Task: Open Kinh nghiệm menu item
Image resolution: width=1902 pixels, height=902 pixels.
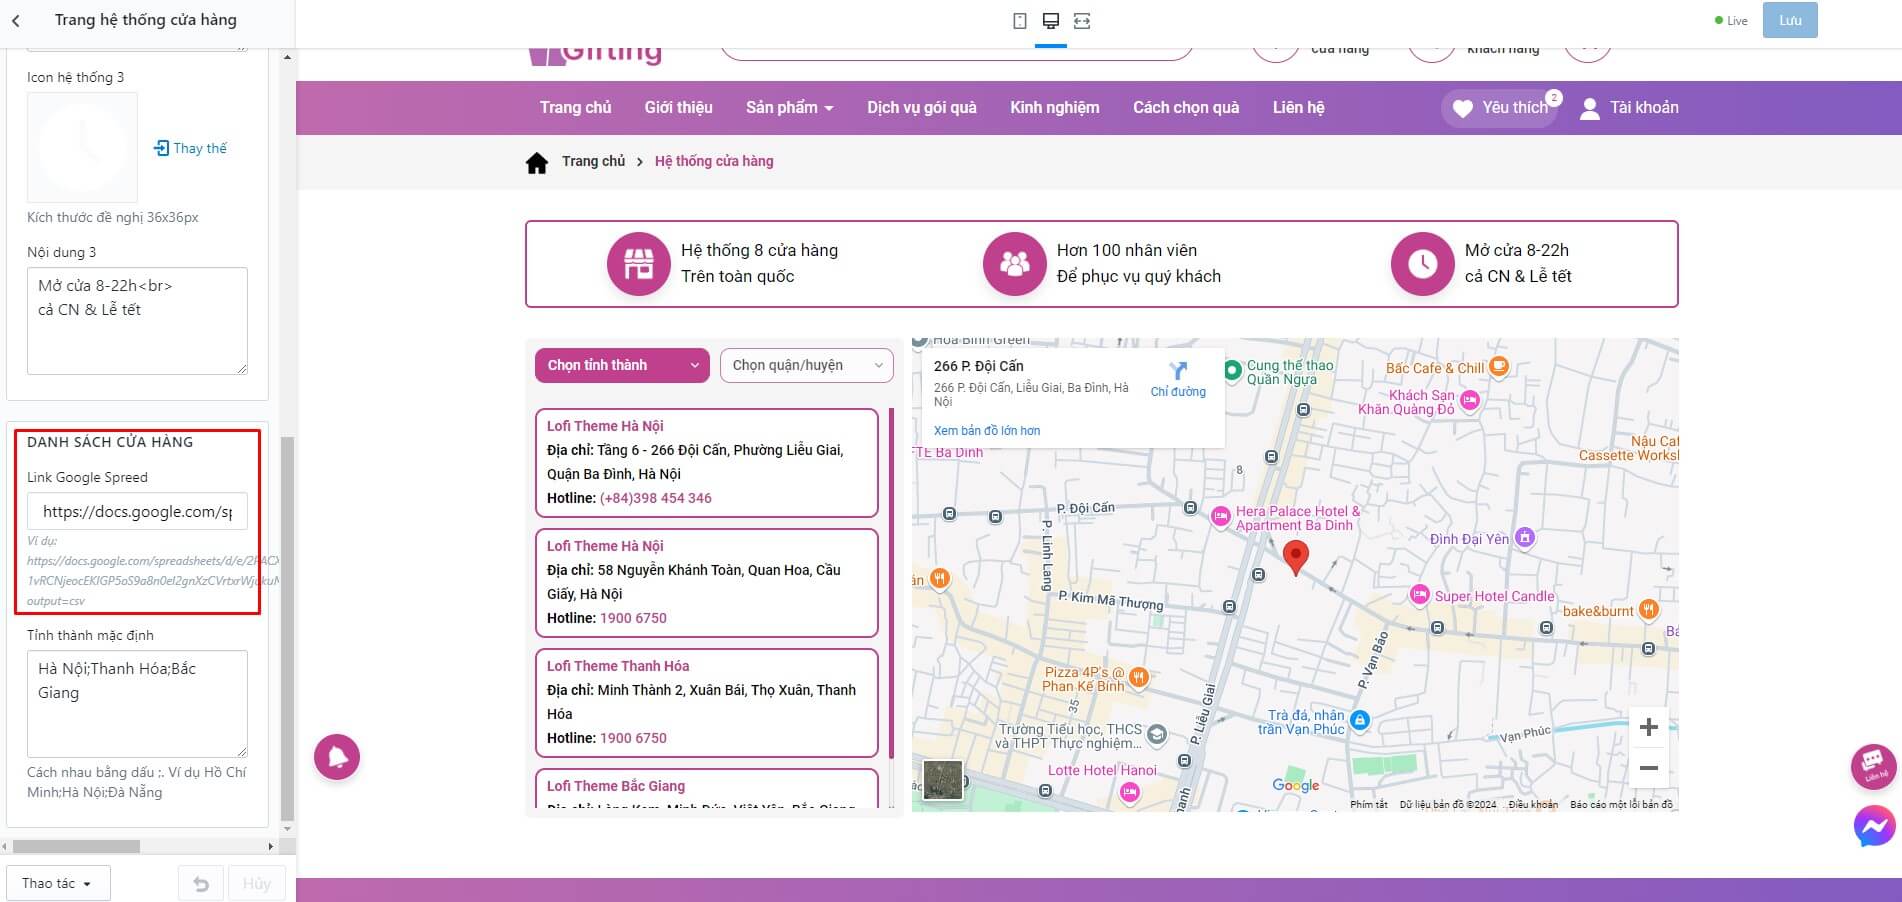Action: (x=1055, y=108)
